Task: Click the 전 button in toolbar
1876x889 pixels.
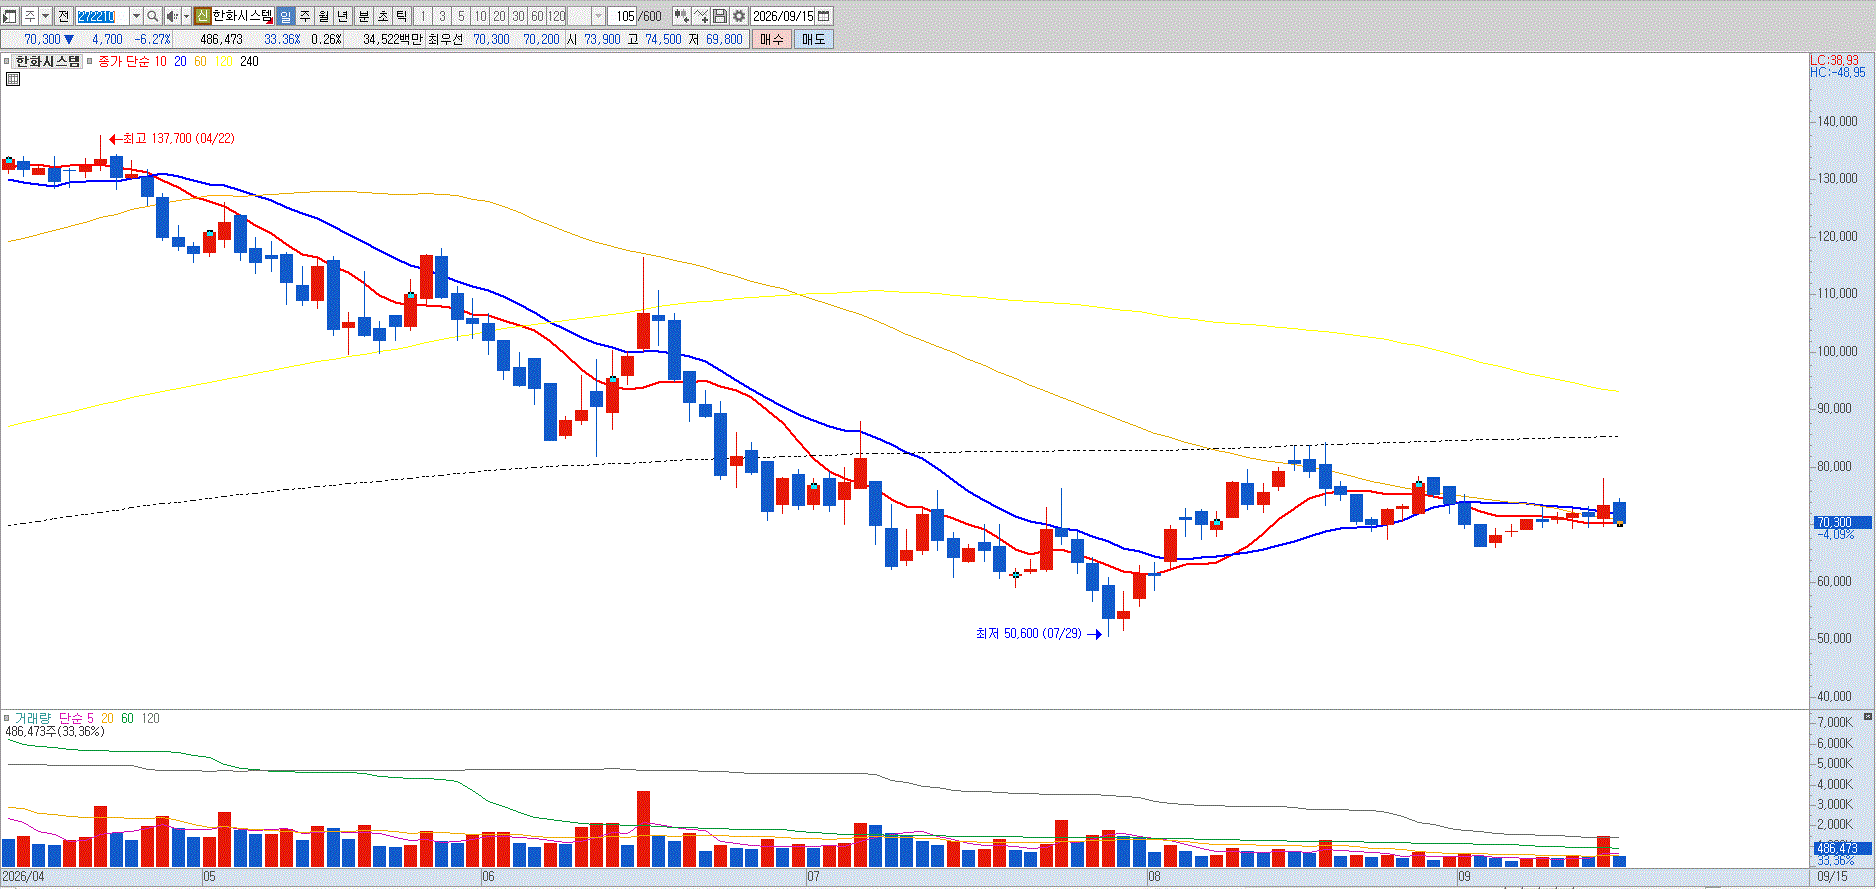Action: click(x=63, y=16)
